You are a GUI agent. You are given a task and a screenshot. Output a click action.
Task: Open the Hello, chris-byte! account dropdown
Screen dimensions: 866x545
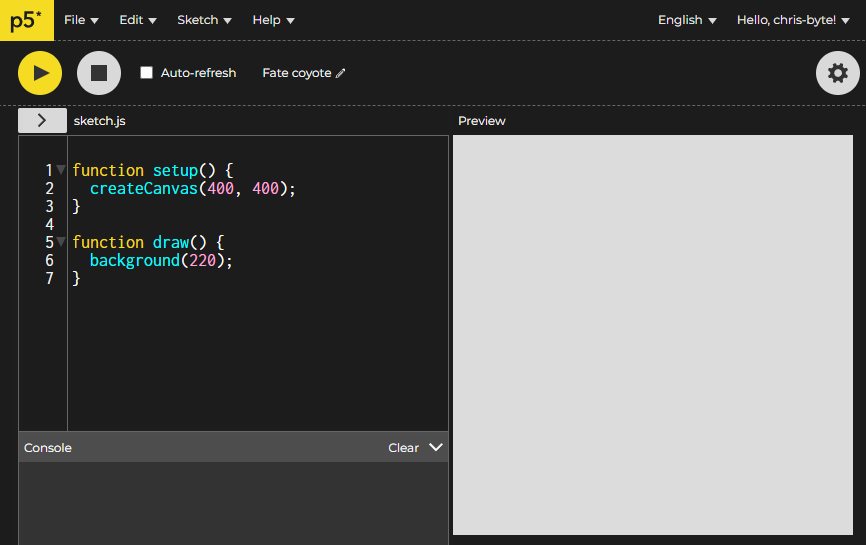[x=792, y=20]
